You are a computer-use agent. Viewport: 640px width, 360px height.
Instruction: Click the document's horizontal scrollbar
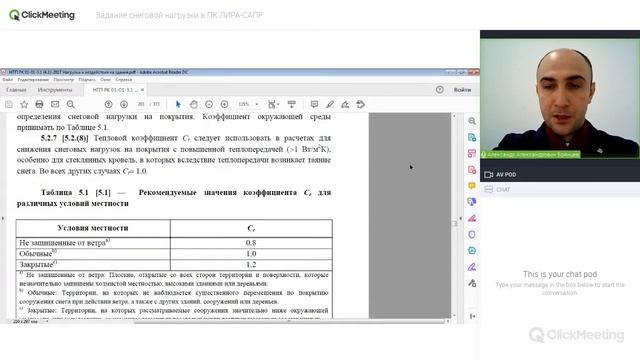[x=289, y=322]
